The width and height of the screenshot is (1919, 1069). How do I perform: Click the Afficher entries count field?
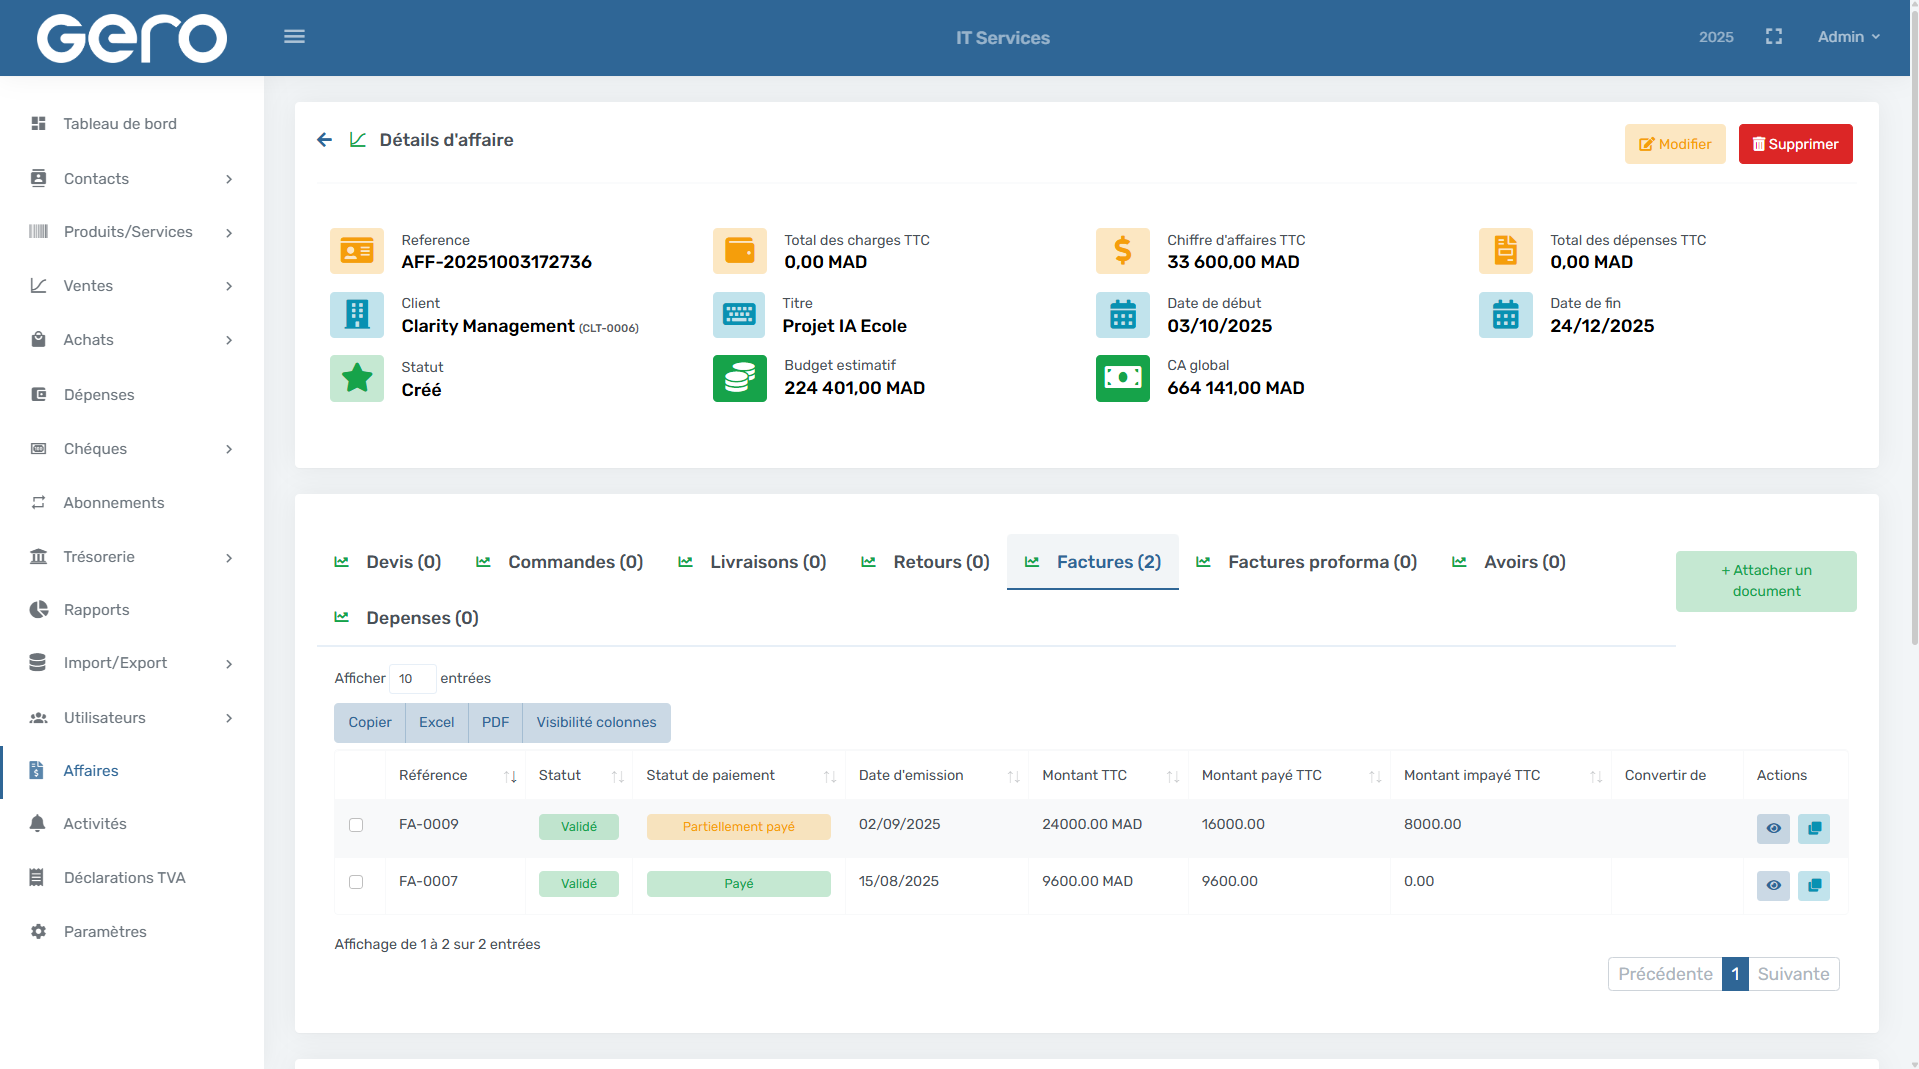point(411,679)
